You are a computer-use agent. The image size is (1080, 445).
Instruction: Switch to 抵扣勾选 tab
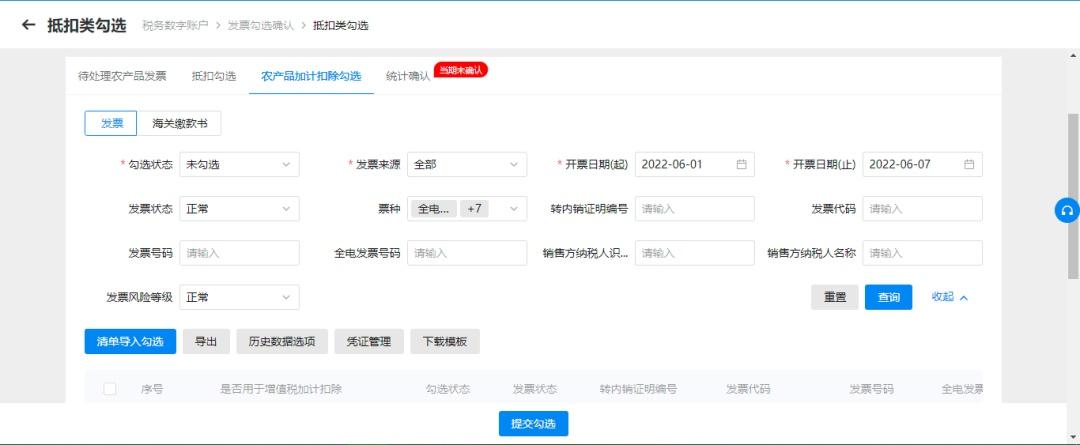pyautogui.click(x=213, y=76)
